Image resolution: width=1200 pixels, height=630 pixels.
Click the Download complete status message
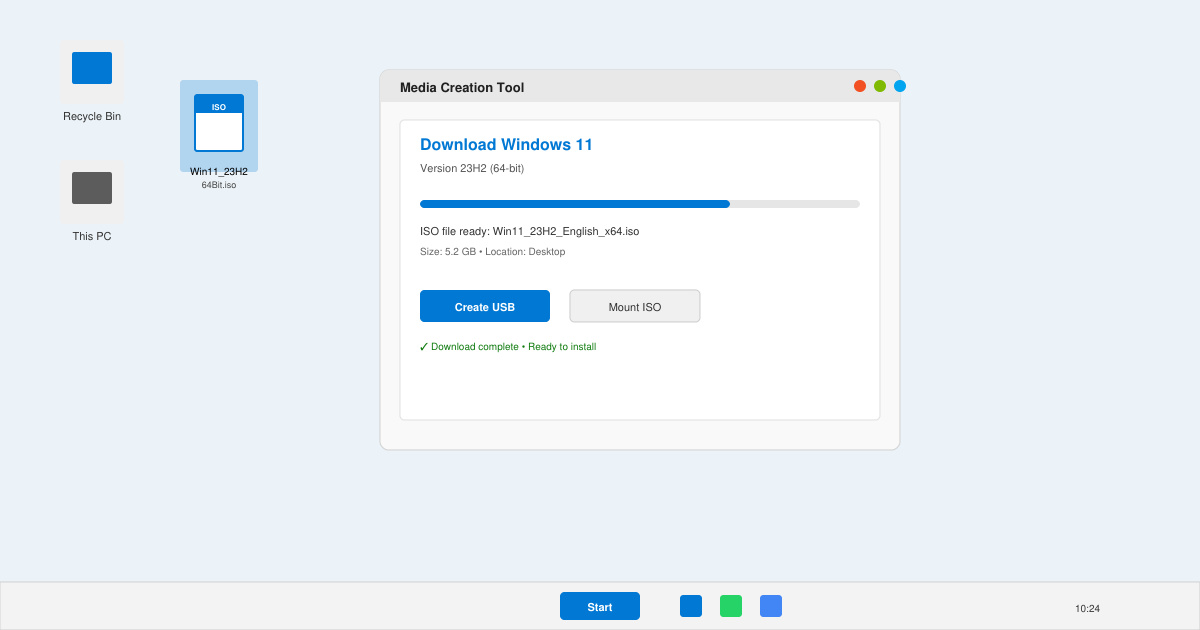pos(508,347)
